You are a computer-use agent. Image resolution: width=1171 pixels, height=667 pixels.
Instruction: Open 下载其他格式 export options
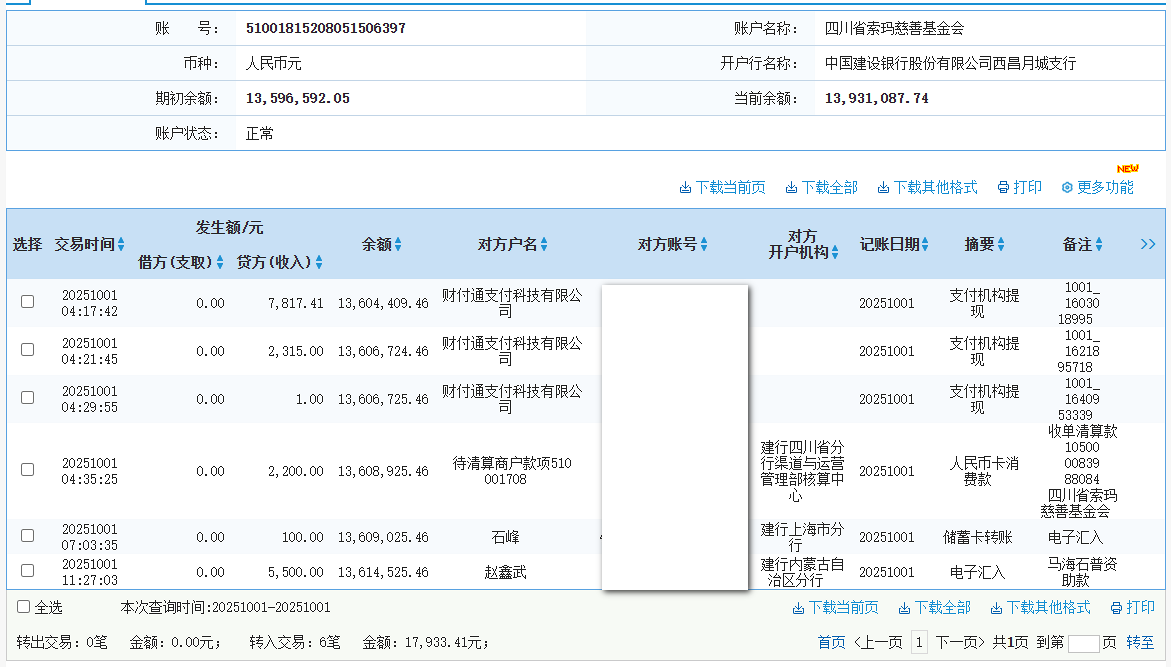pos(884,186)
